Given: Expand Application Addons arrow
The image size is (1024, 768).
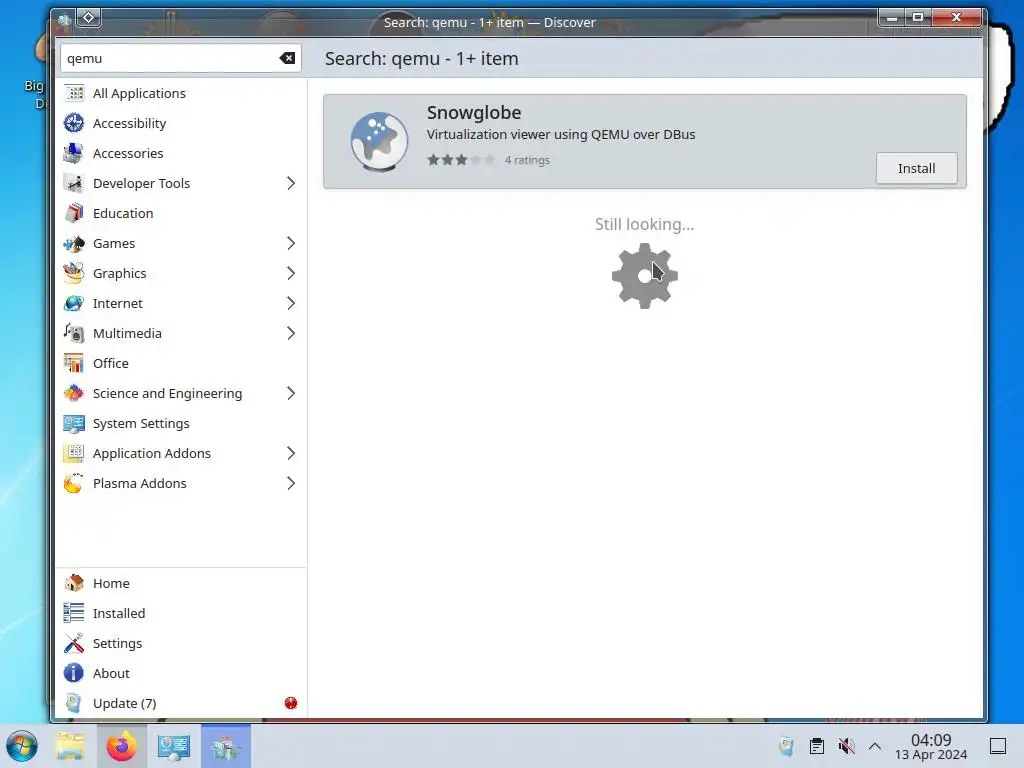Looking at the screenshot, I should 291,454.
